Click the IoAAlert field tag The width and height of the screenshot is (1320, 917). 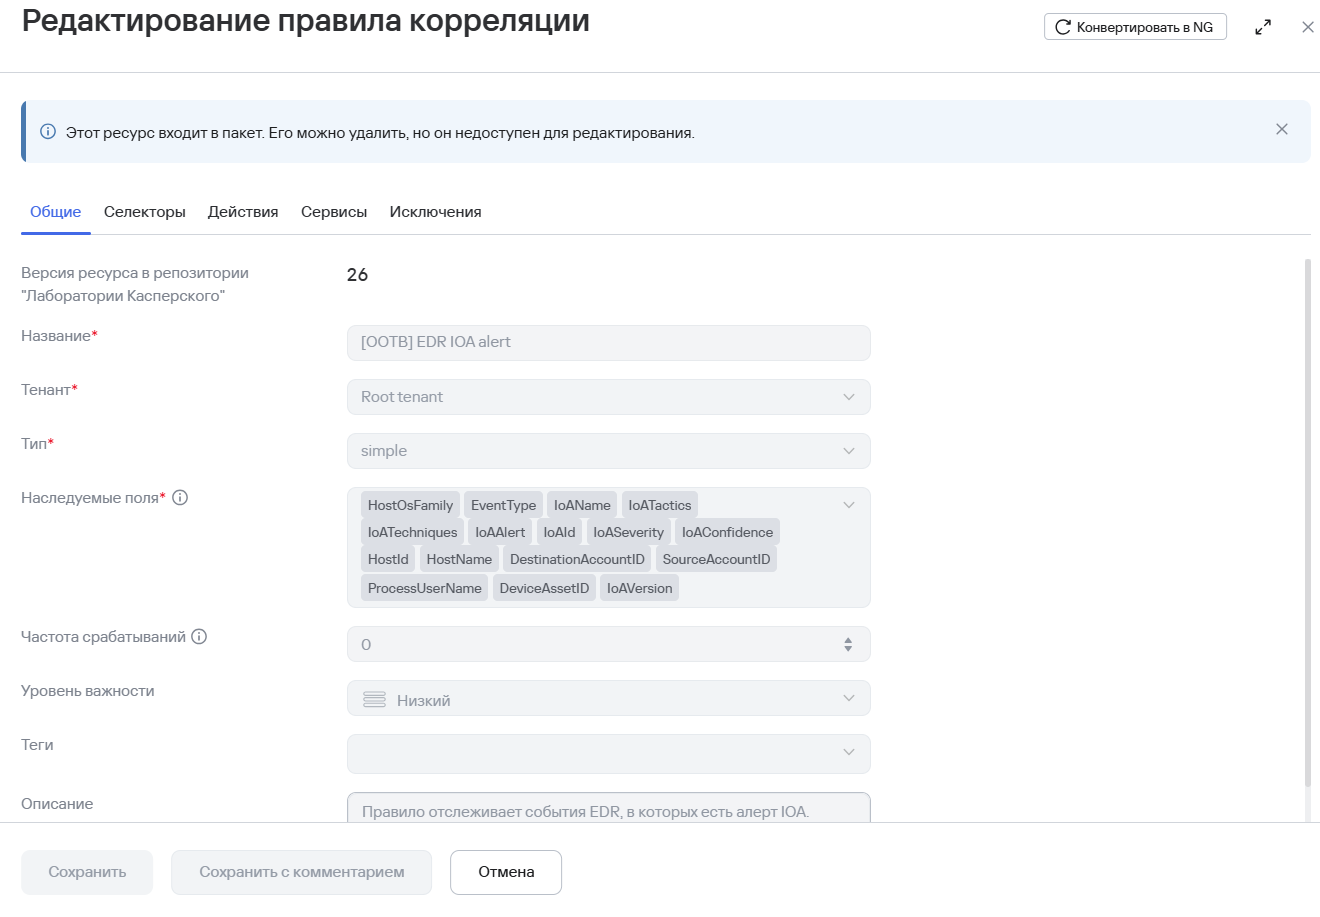[x=500, y=532]
